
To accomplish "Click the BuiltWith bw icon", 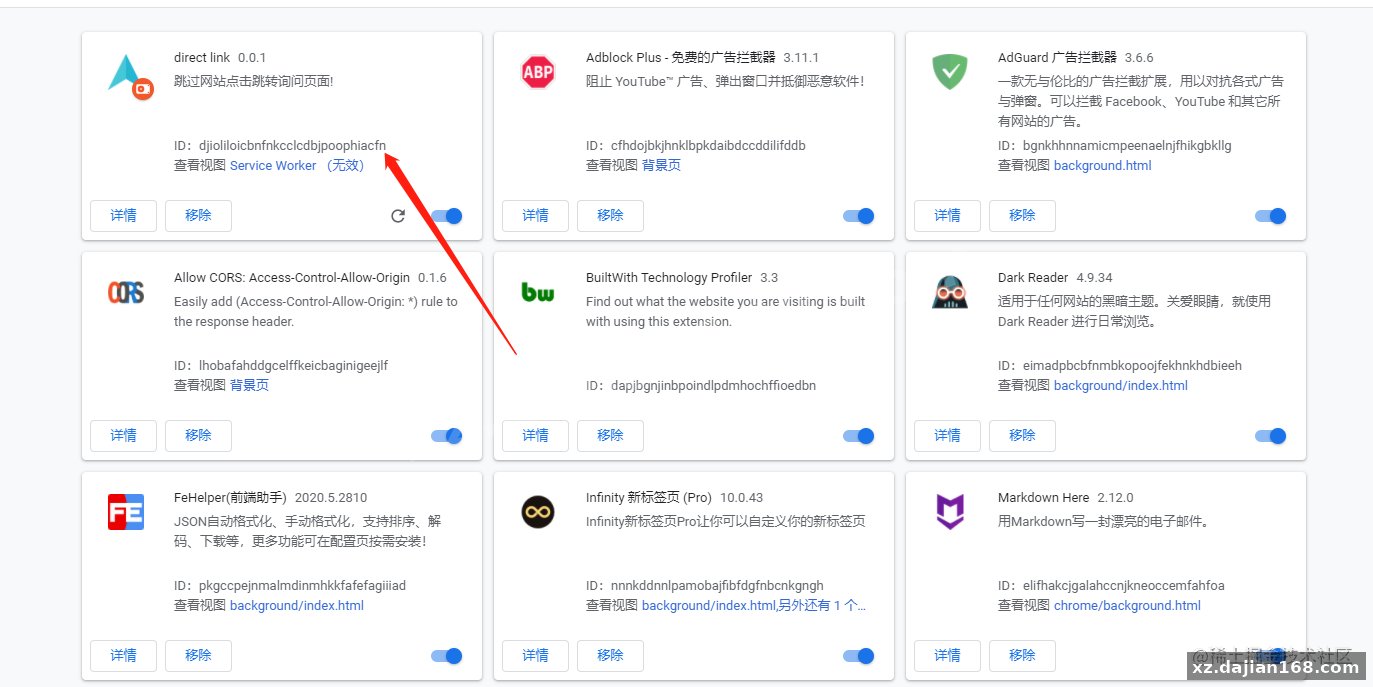I will [538, 292].
